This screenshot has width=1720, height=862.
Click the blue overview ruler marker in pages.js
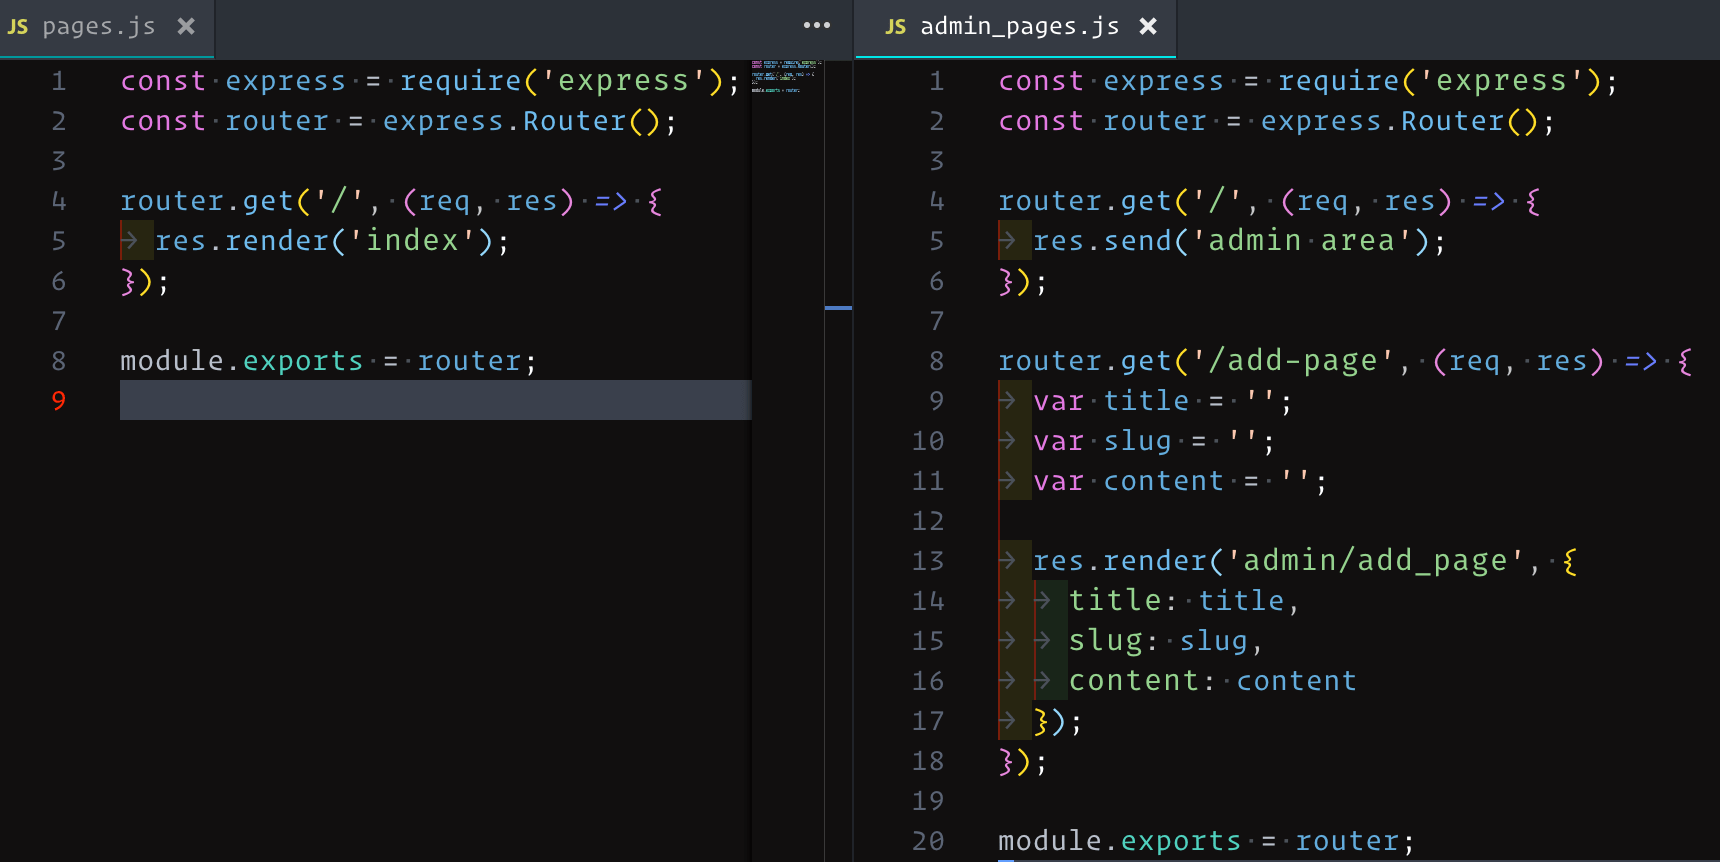[x=838, y=307]
